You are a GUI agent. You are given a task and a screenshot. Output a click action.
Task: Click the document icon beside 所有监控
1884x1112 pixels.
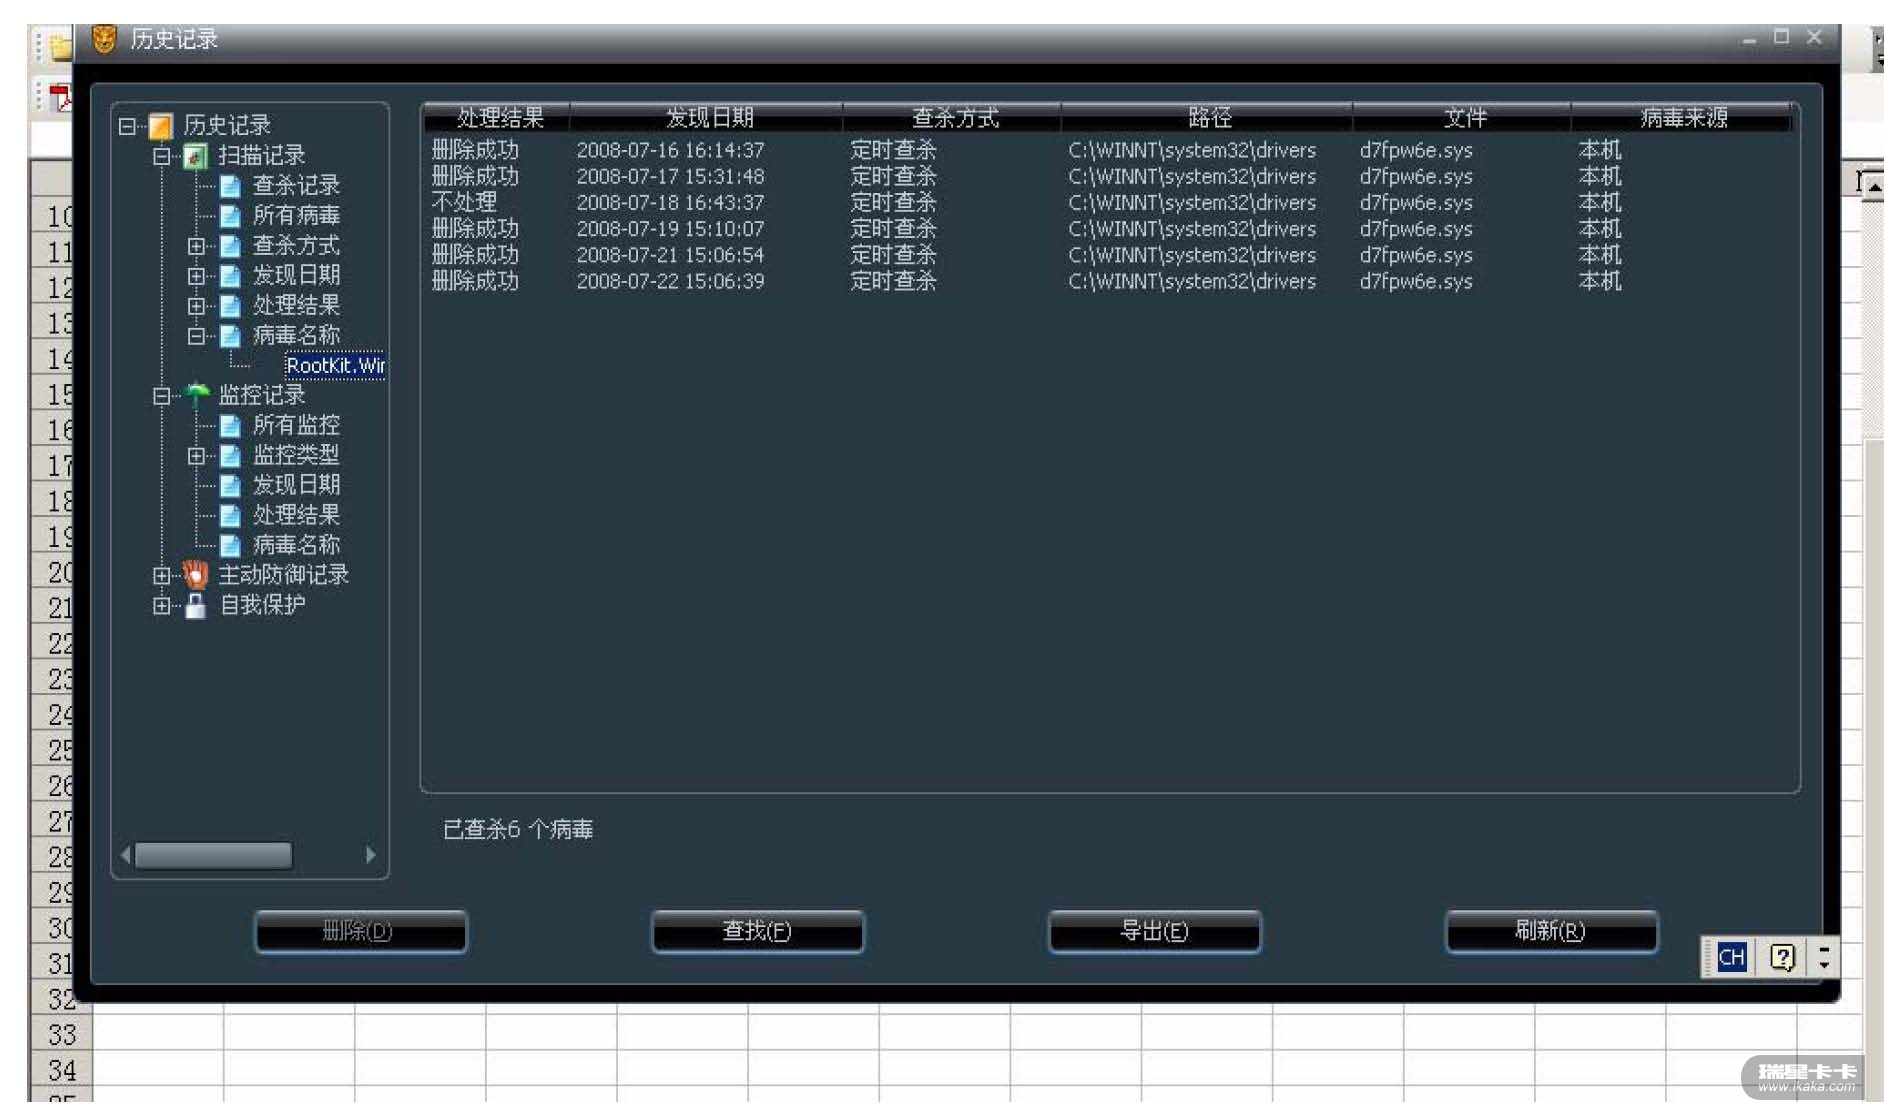coord(230,426)
